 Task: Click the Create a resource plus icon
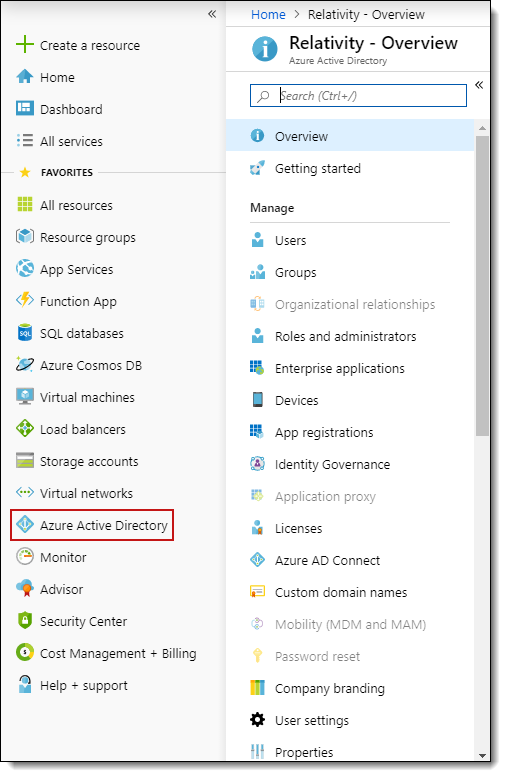click(x=25, y=45)
